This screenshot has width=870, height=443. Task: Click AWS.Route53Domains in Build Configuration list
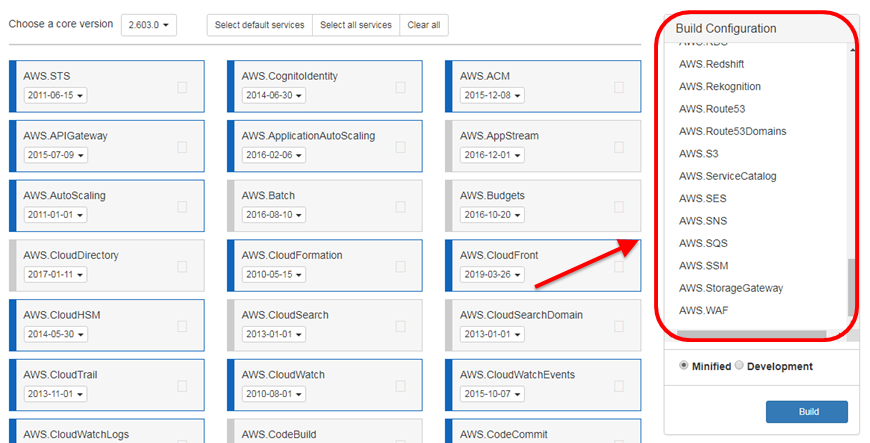pos(732,132)
